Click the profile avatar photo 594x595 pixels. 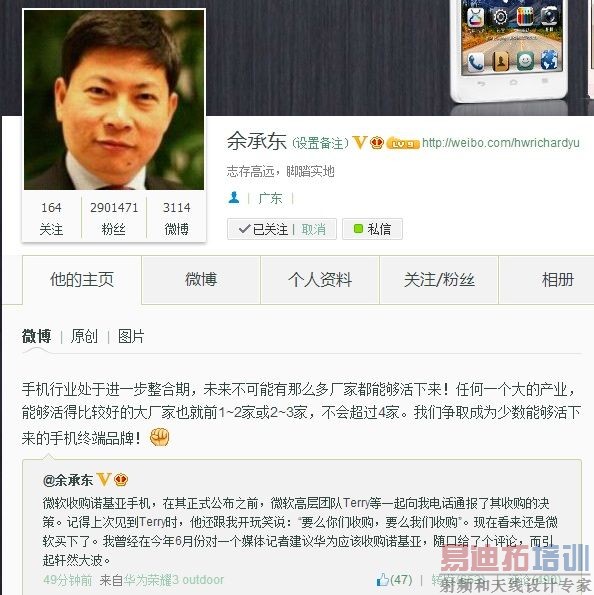click(x=114, y=100)
